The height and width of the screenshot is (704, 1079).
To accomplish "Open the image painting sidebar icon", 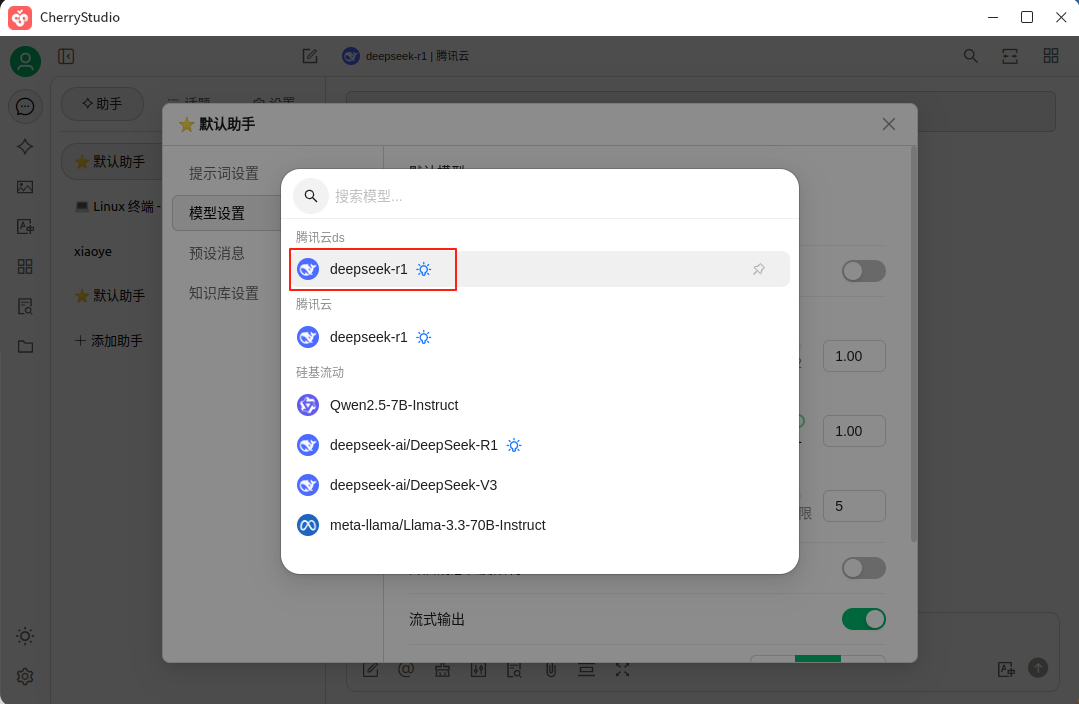I will click(25, 187).
